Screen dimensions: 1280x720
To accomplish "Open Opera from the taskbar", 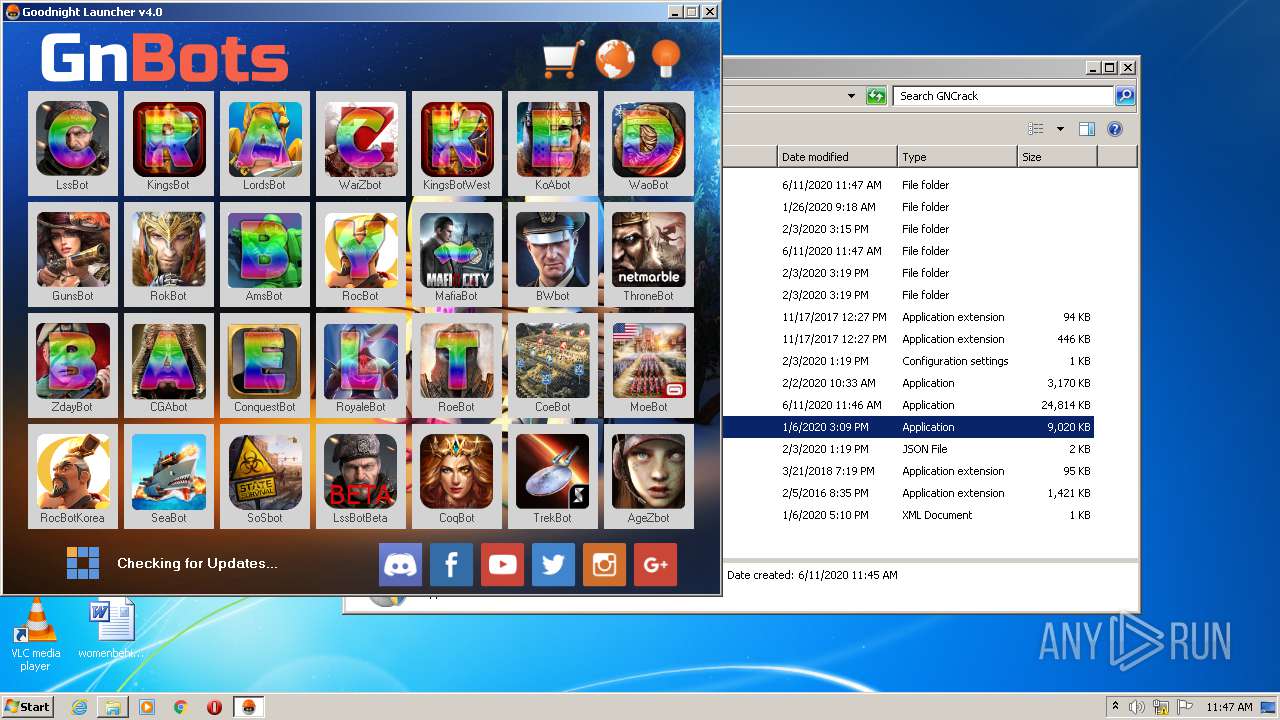I will 214,707.
